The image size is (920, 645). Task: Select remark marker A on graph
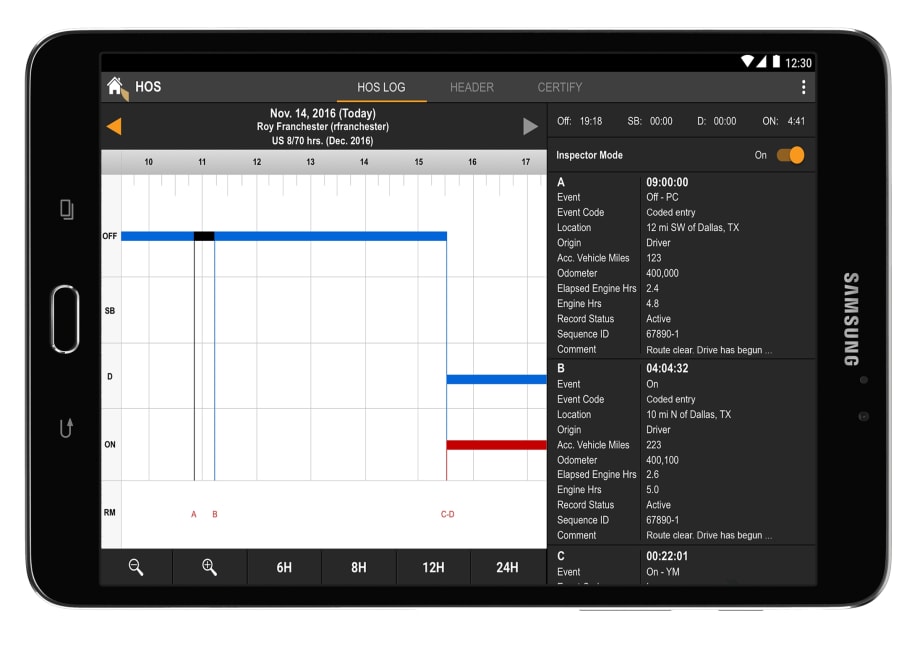click(194, 514)
